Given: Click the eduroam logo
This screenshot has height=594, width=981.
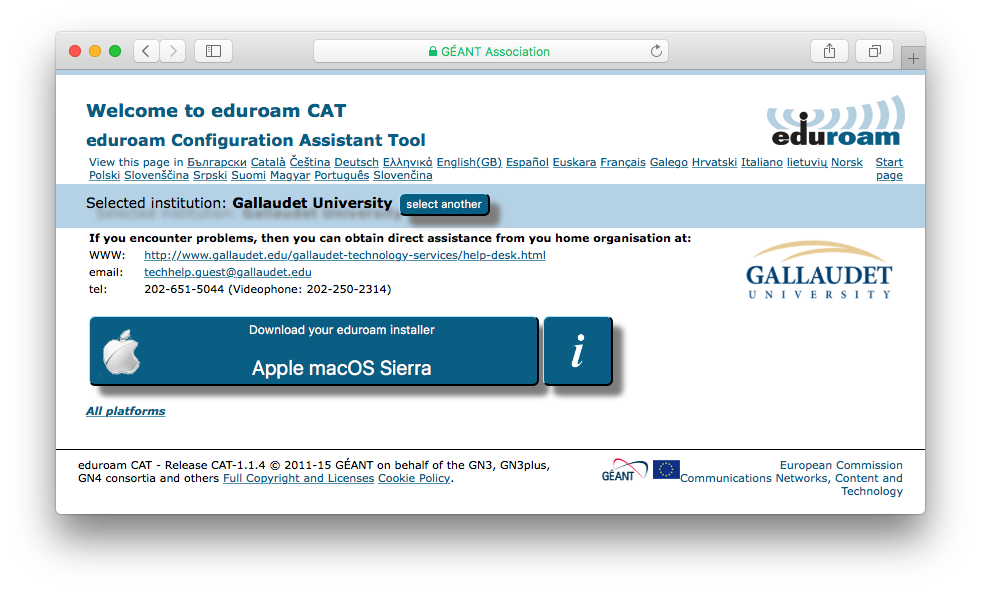Looking at the screenshot, I should coord(836,121).
